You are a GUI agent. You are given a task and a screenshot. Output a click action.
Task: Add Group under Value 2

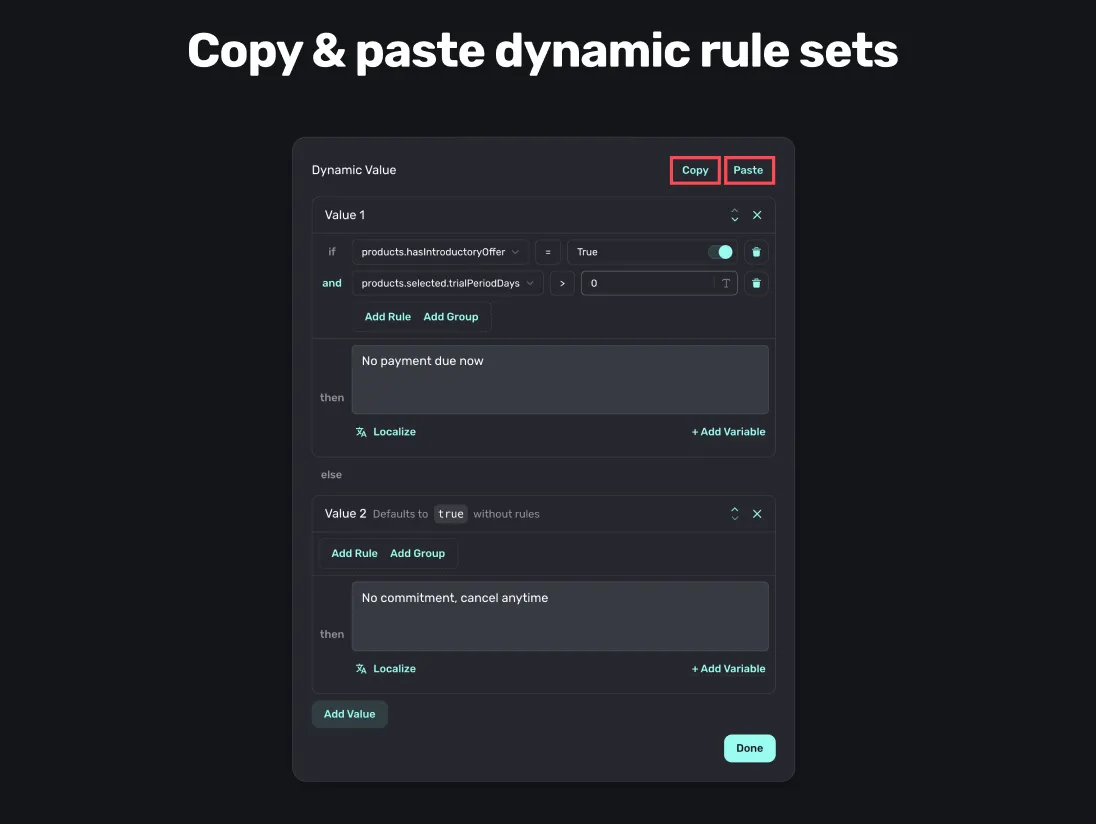point(417,554)
